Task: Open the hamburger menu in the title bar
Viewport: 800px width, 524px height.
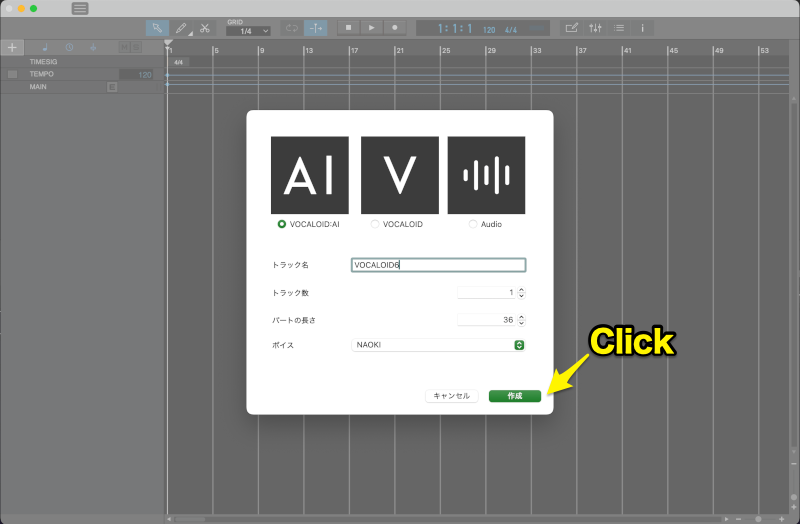Action: tap(80, 8)
